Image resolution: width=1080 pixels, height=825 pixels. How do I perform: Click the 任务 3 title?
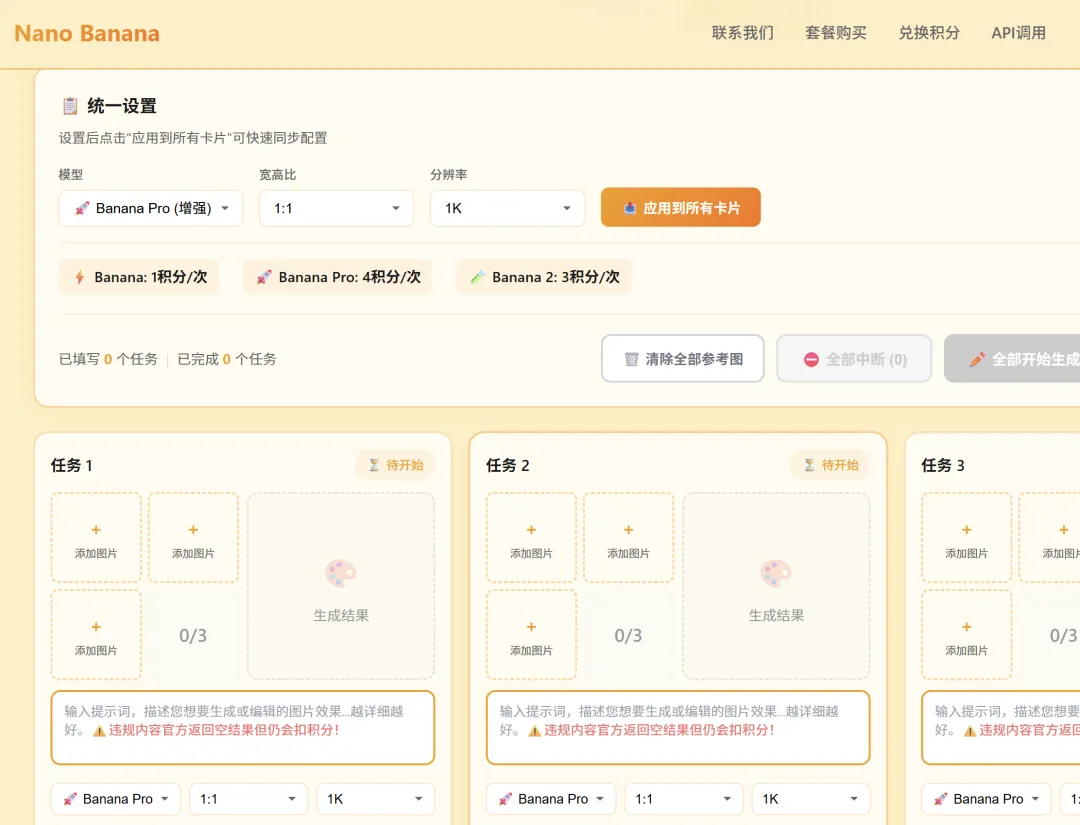[943, 466]
